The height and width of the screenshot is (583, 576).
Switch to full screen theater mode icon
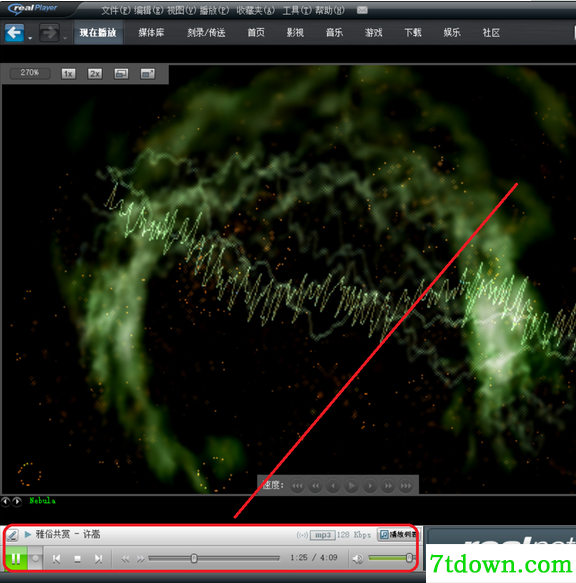[x=148, y=74]
